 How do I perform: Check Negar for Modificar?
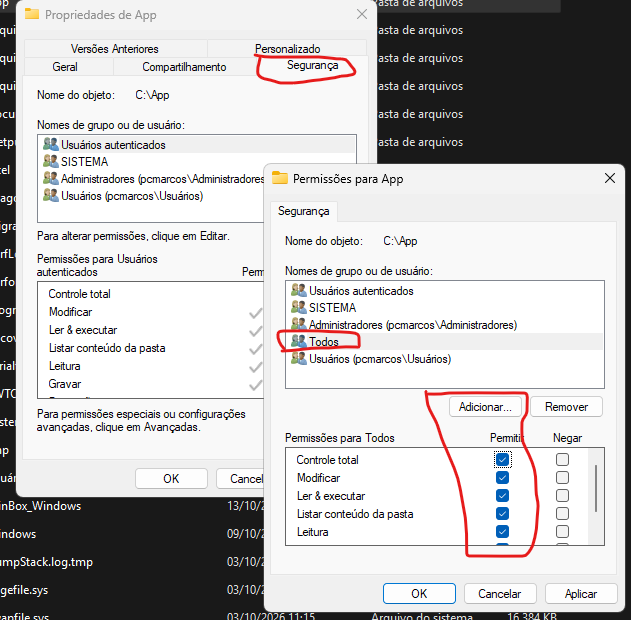562,478
